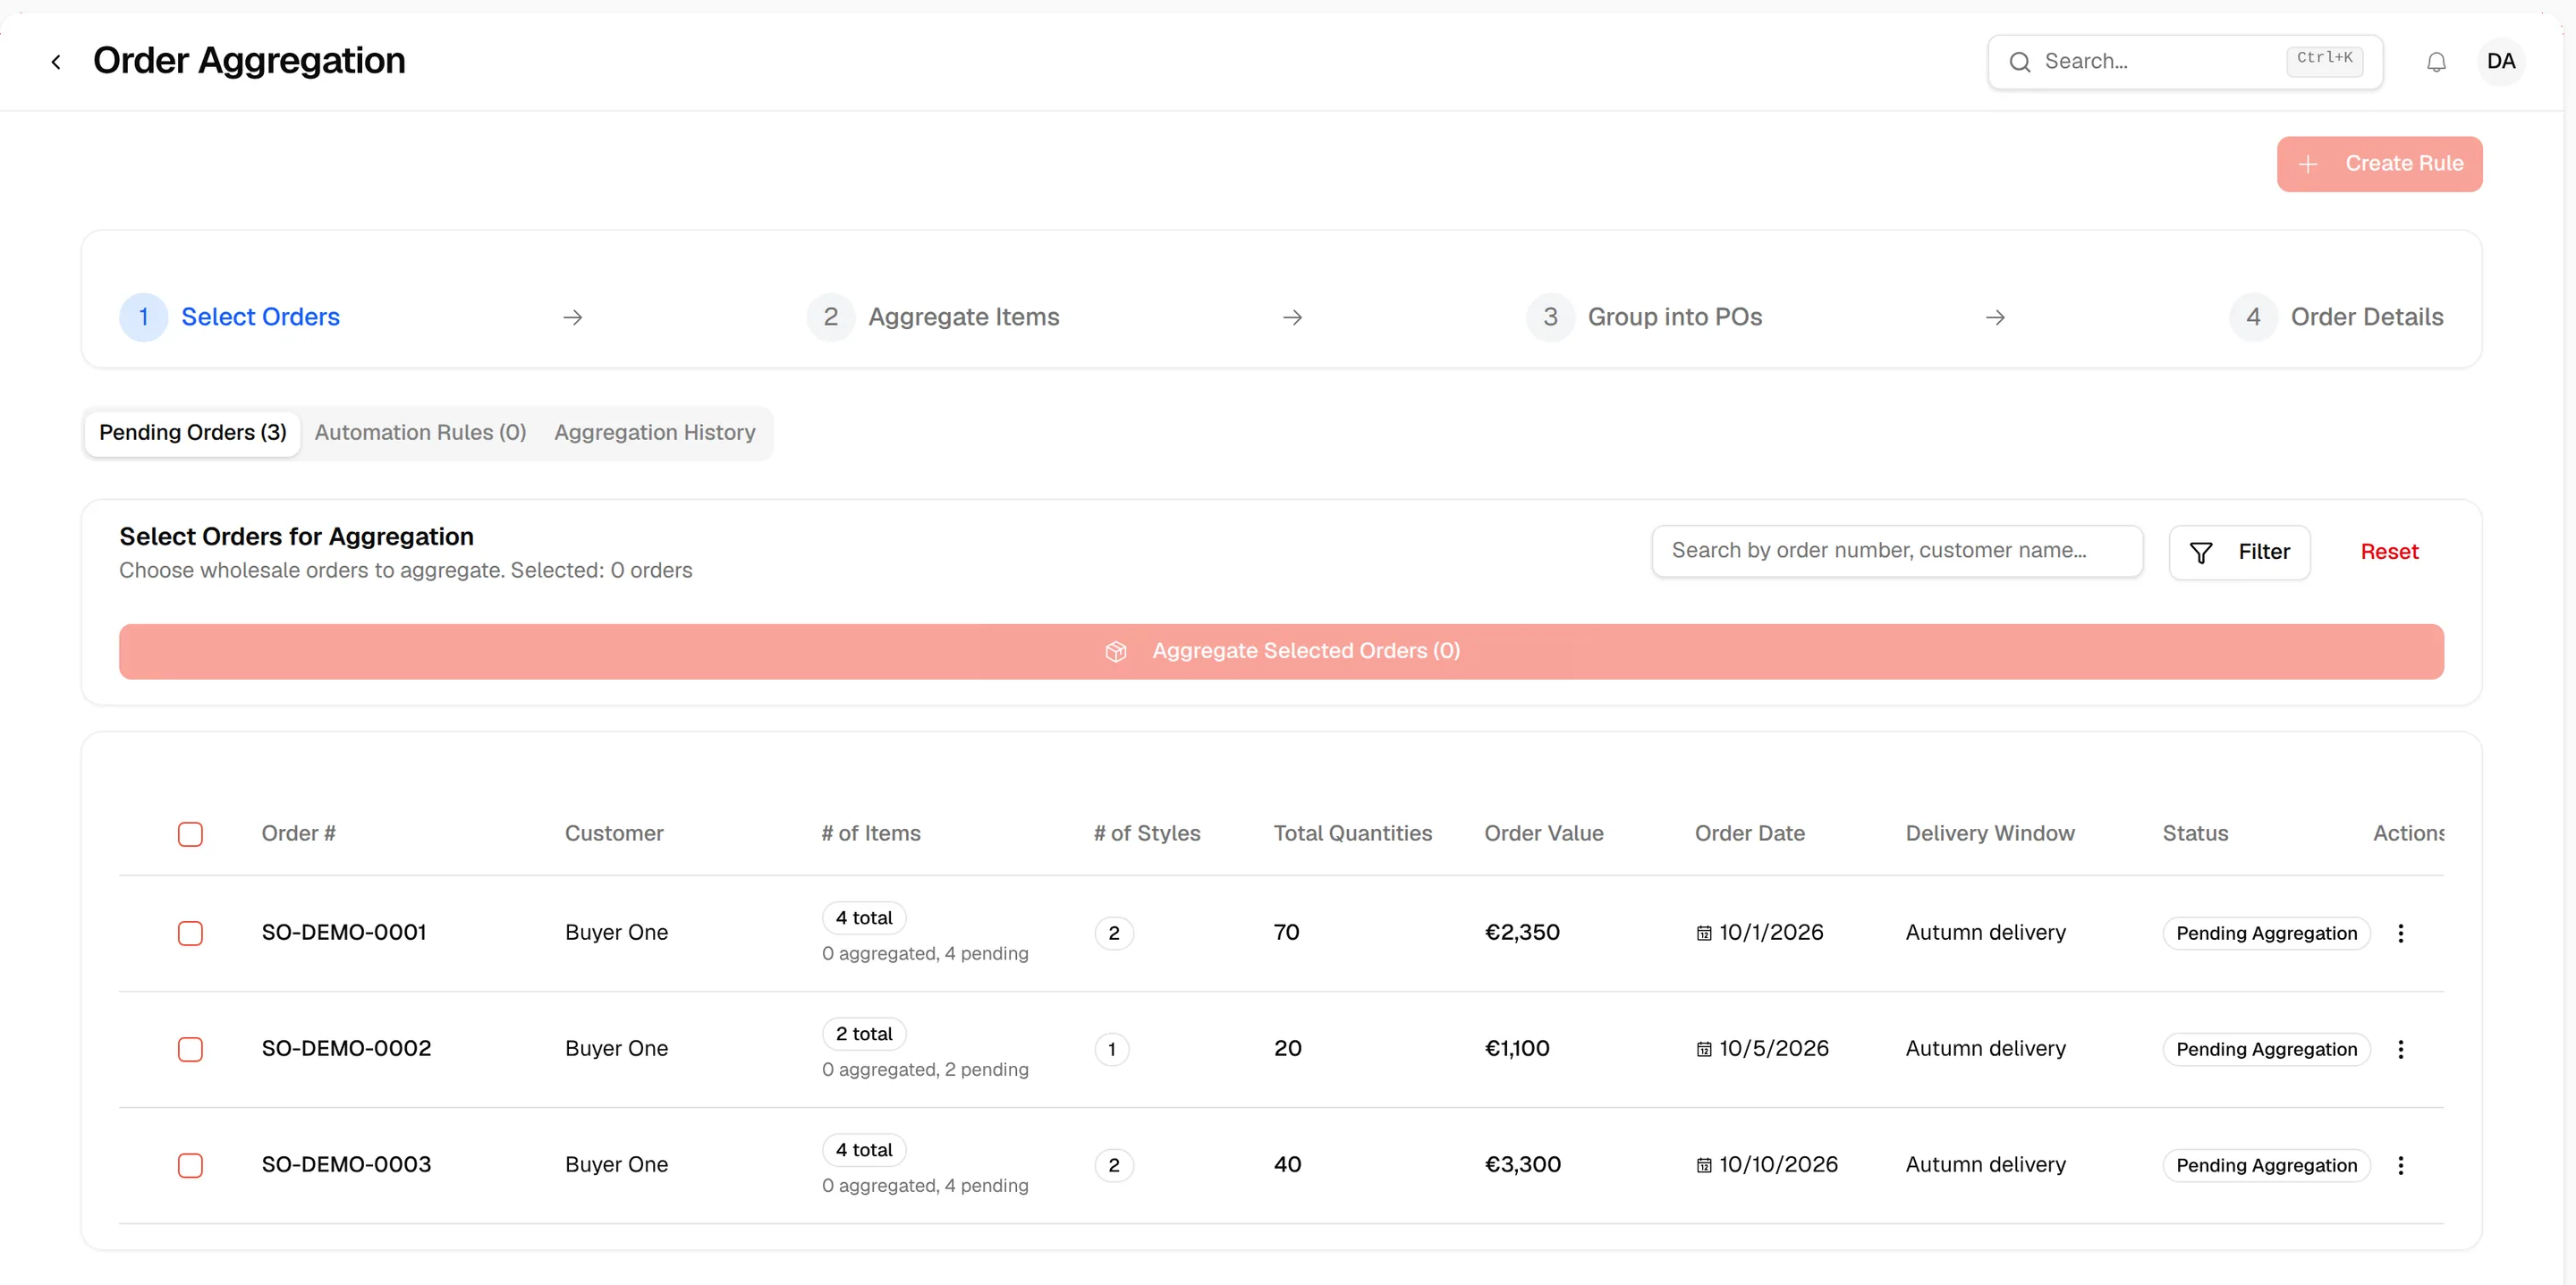Click the Total Quantities column header

point(1352,834)
